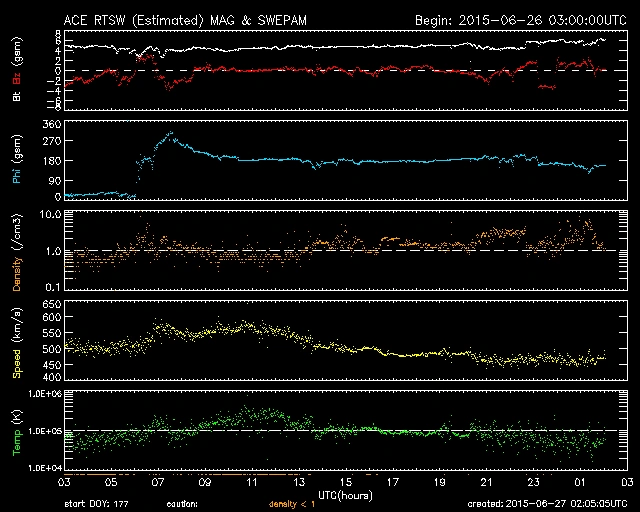Click the "23" hour label on time axis
Screen dimensions: 640x512
coord(533,482)
